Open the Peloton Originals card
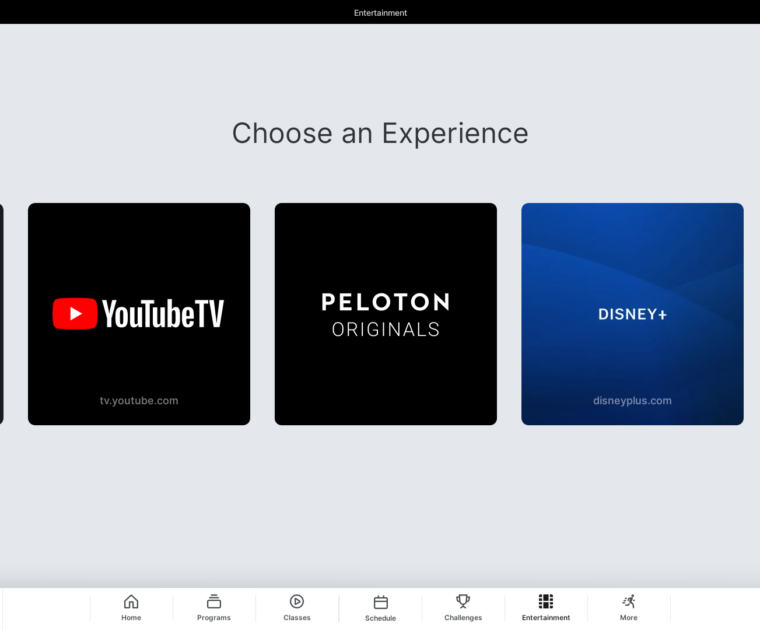The width and height of the screenshot is (760, 630). (x=386, y=314)
